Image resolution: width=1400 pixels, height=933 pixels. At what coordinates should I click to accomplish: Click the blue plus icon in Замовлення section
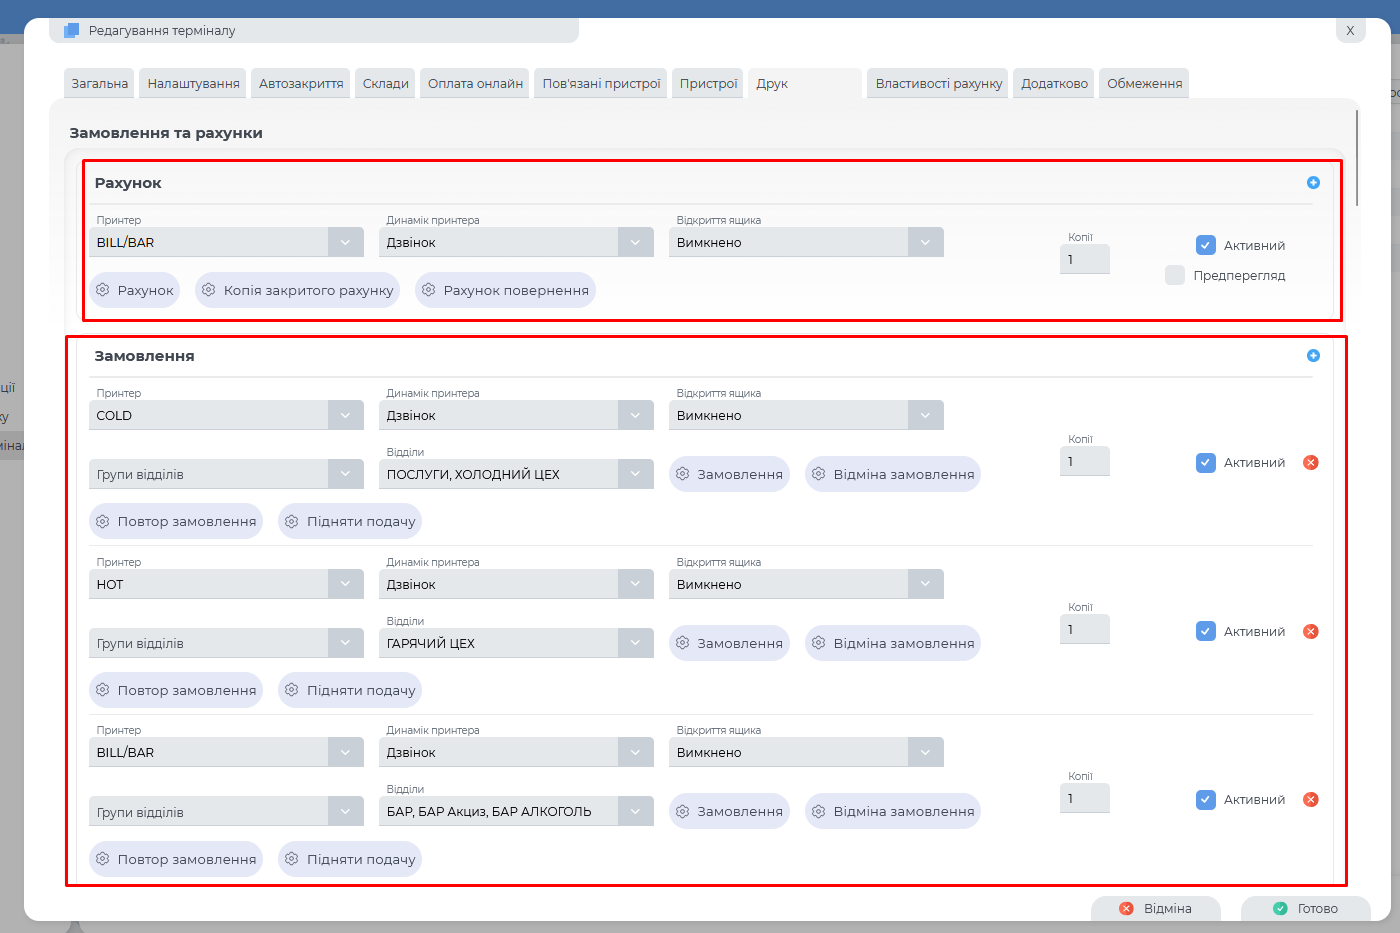click(1313, 356)
